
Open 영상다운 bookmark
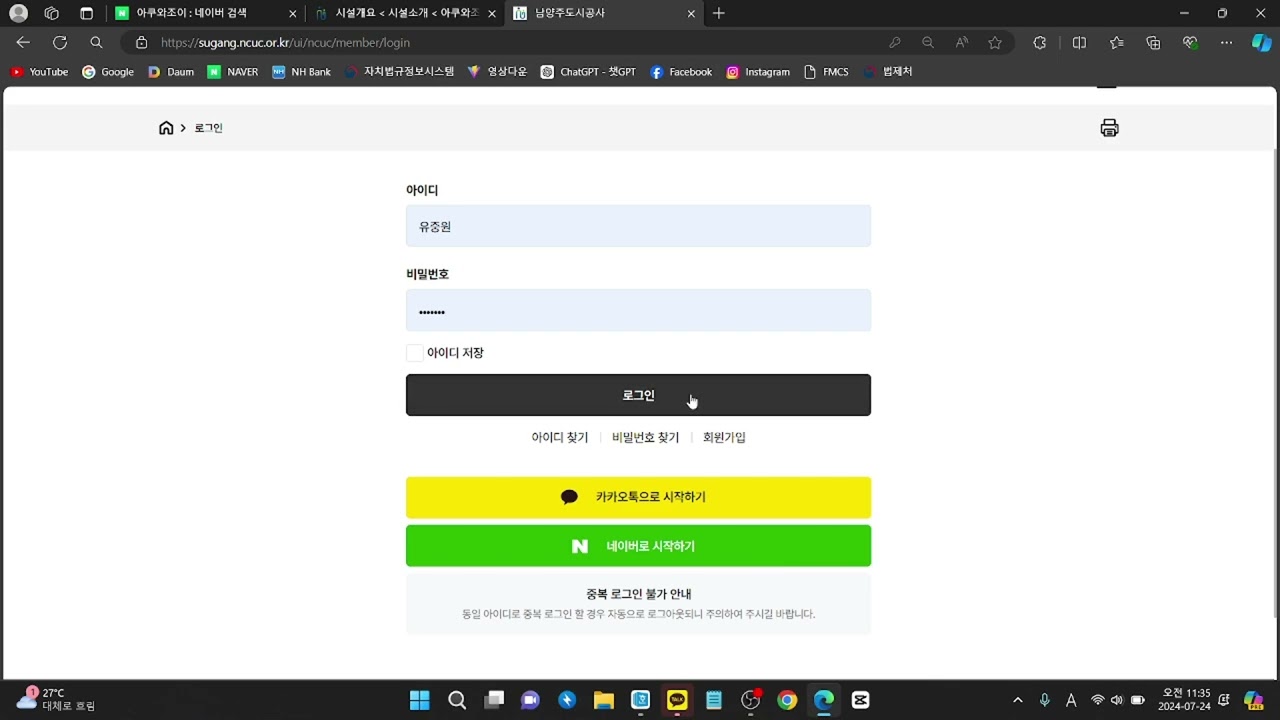(497, 72)
